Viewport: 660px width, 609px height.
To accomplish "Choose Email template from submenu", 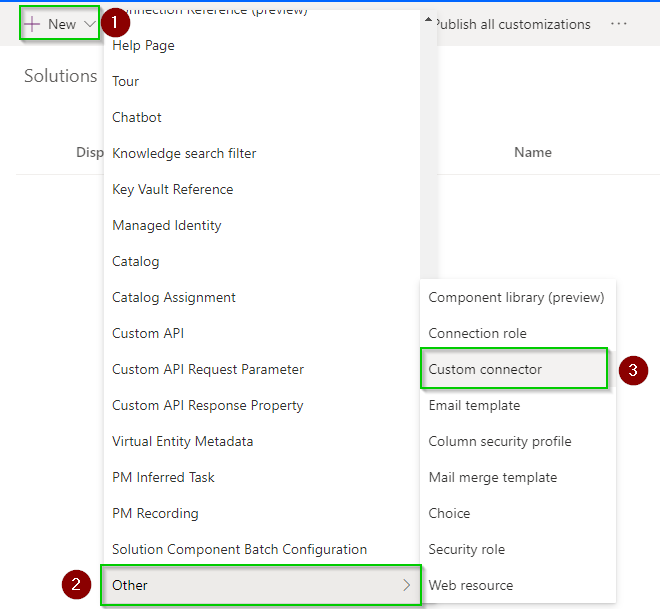I will 474,405.
